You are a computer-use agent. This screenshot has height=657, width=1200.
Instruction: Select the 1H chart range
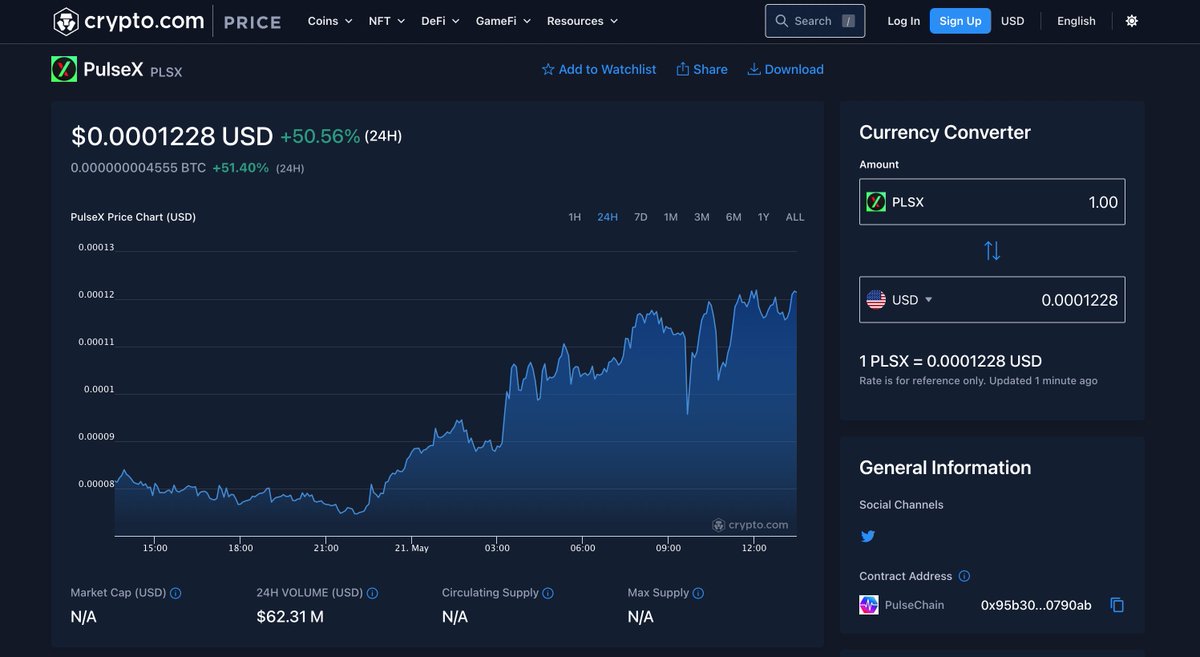pyautogui.click(x=575, y=217)
